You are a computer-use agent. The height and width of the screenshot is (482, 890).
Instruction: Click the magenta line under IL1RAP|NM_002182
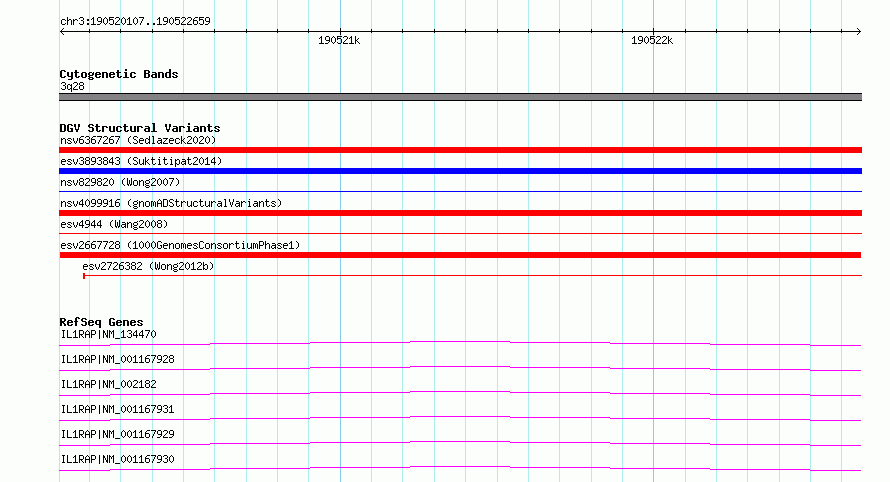(460, 393)
